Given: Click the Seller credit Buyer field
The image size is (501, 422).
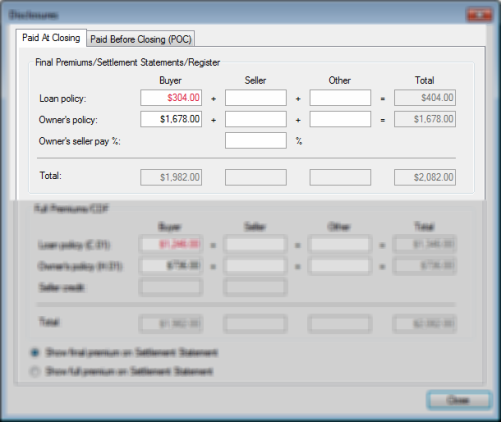Looking at the screenshot, I should click(171, 288).
